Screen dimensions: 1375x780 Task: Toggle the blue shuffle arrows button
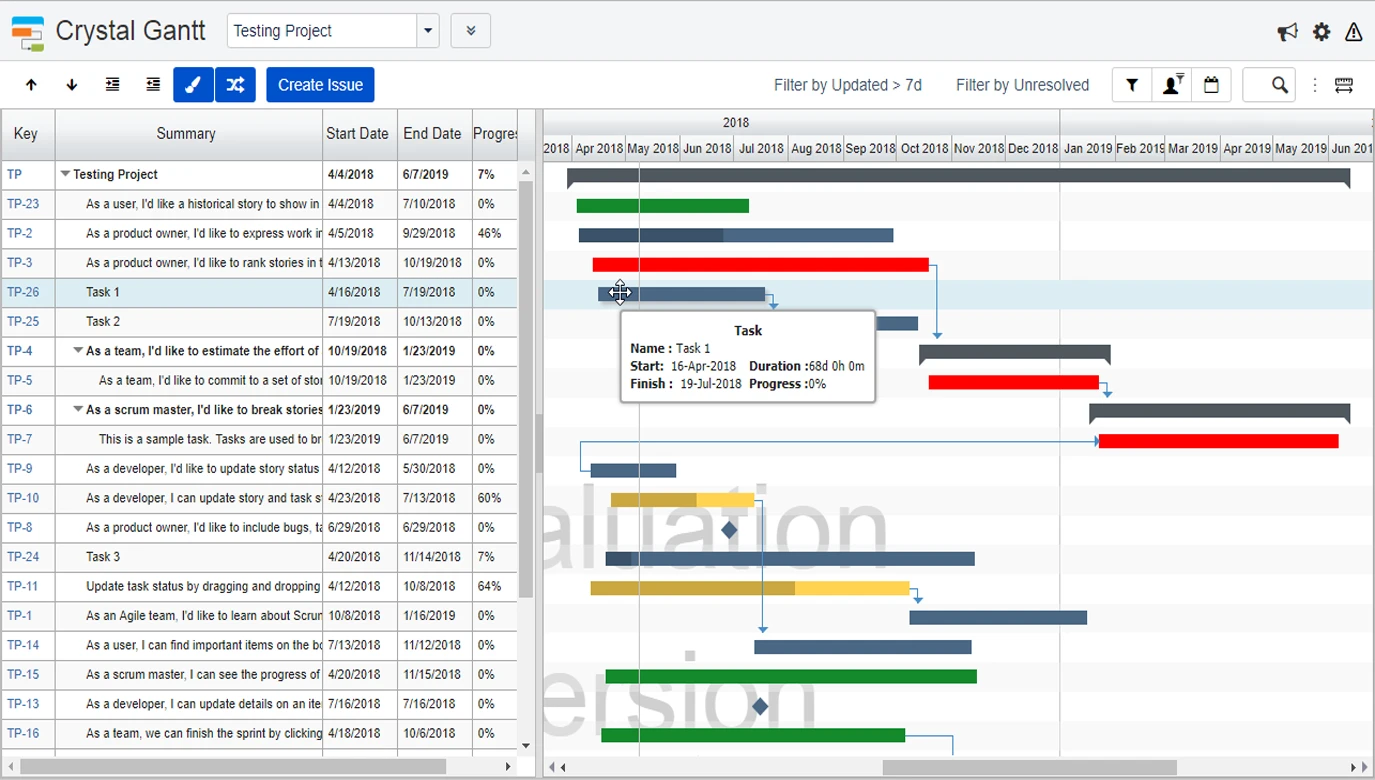click(x=235, y=85)
